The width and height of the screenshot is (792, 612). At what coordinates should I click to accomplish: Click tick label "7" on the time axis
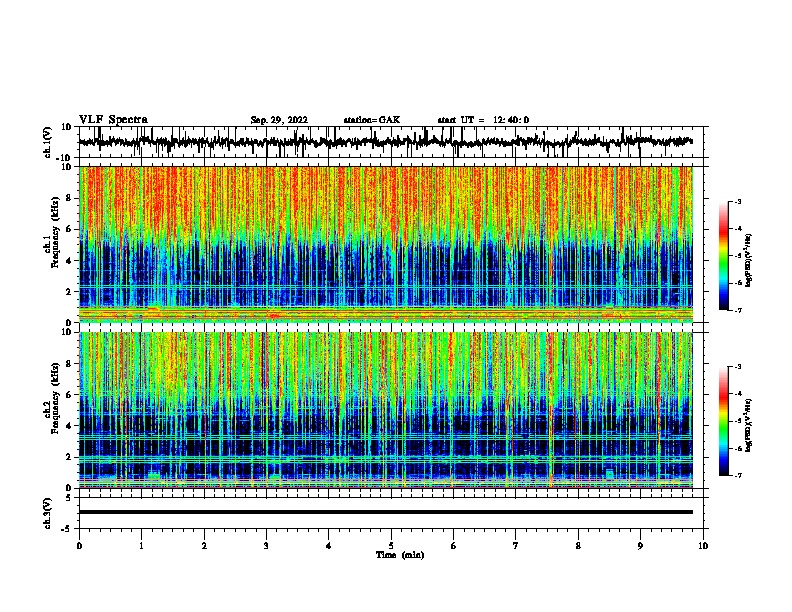(516, 545)
